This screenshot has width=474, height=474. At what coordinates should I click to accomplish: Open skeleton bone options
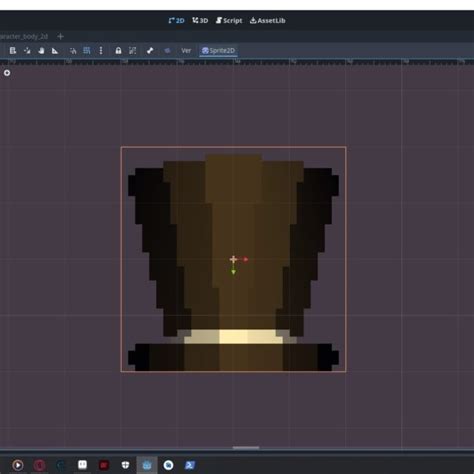coord(150,51)
